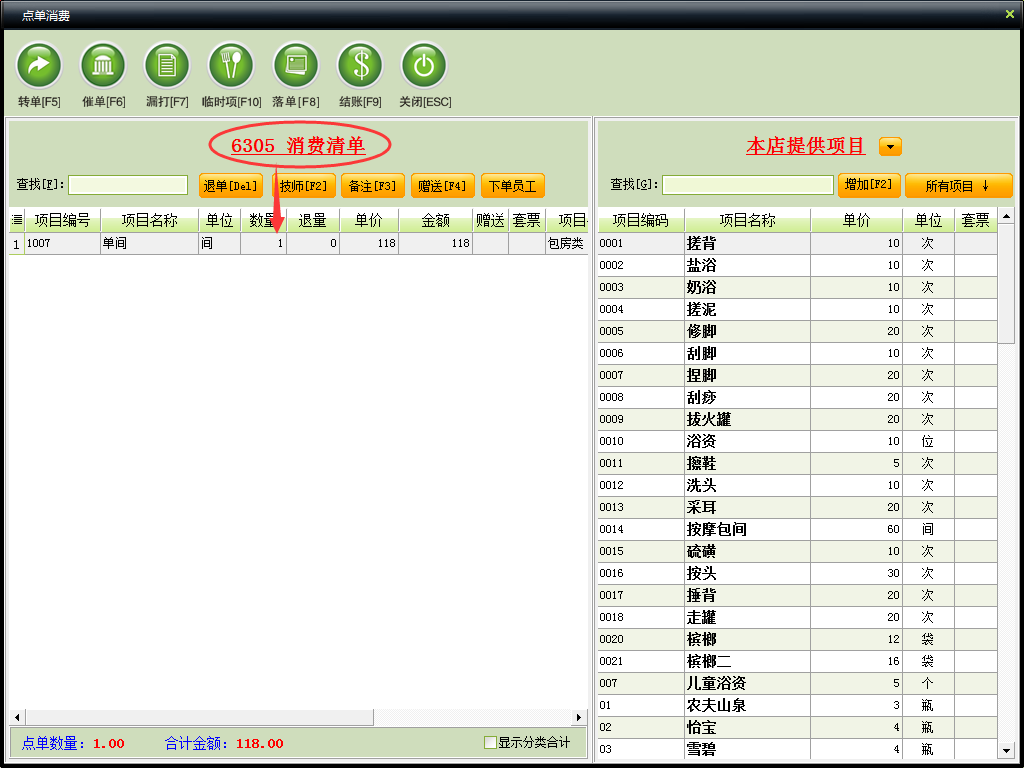The width and height of the screenshot is (1024, 768).
Task: Select the 洗头 item row
Action: (797, 485)
